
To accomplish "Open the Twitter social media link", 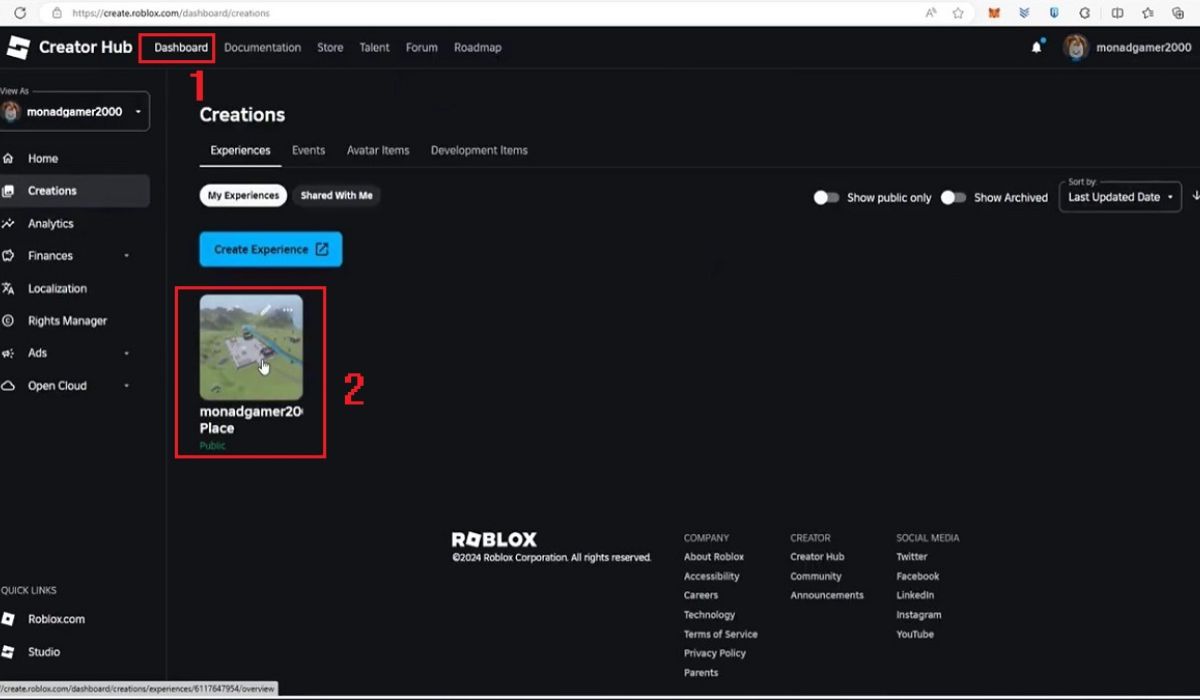I will [912, 557].
